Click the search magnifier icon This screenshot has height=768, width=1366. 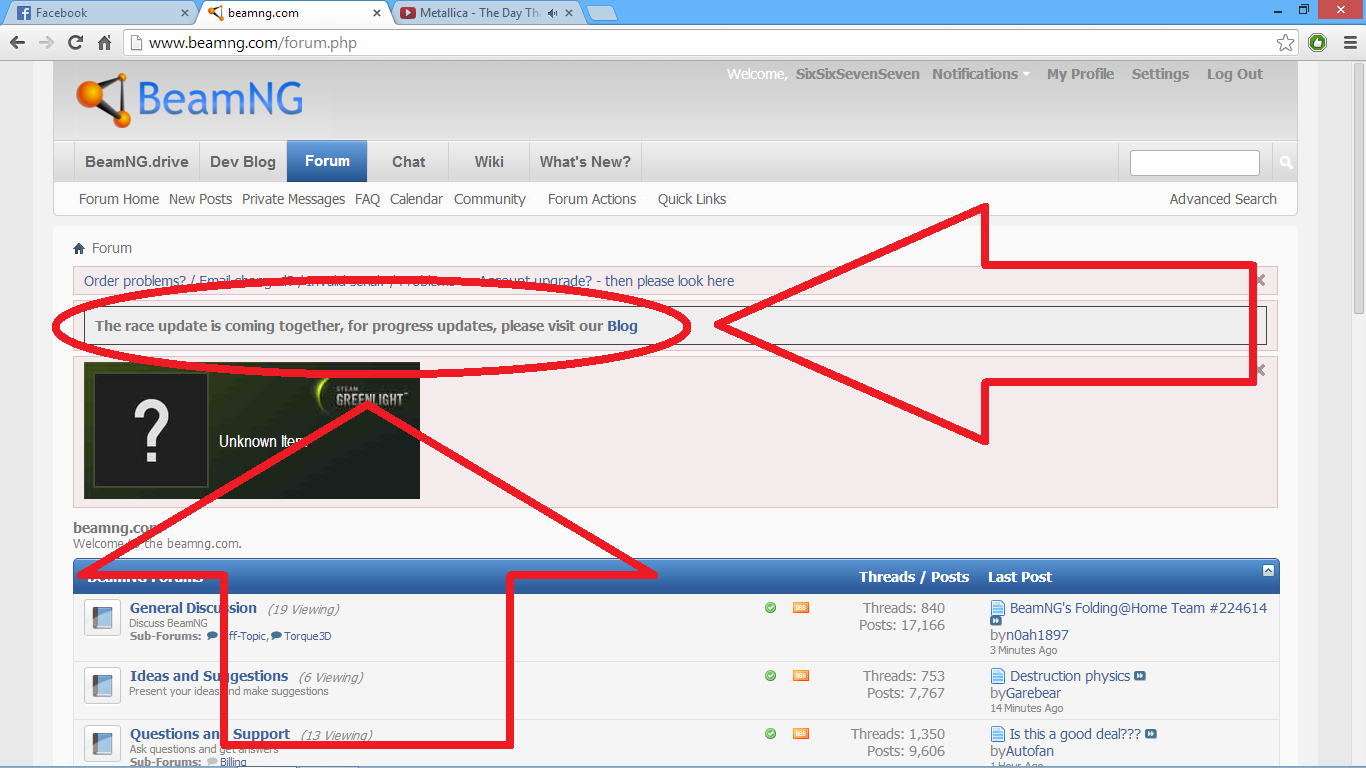[1286, 162]
